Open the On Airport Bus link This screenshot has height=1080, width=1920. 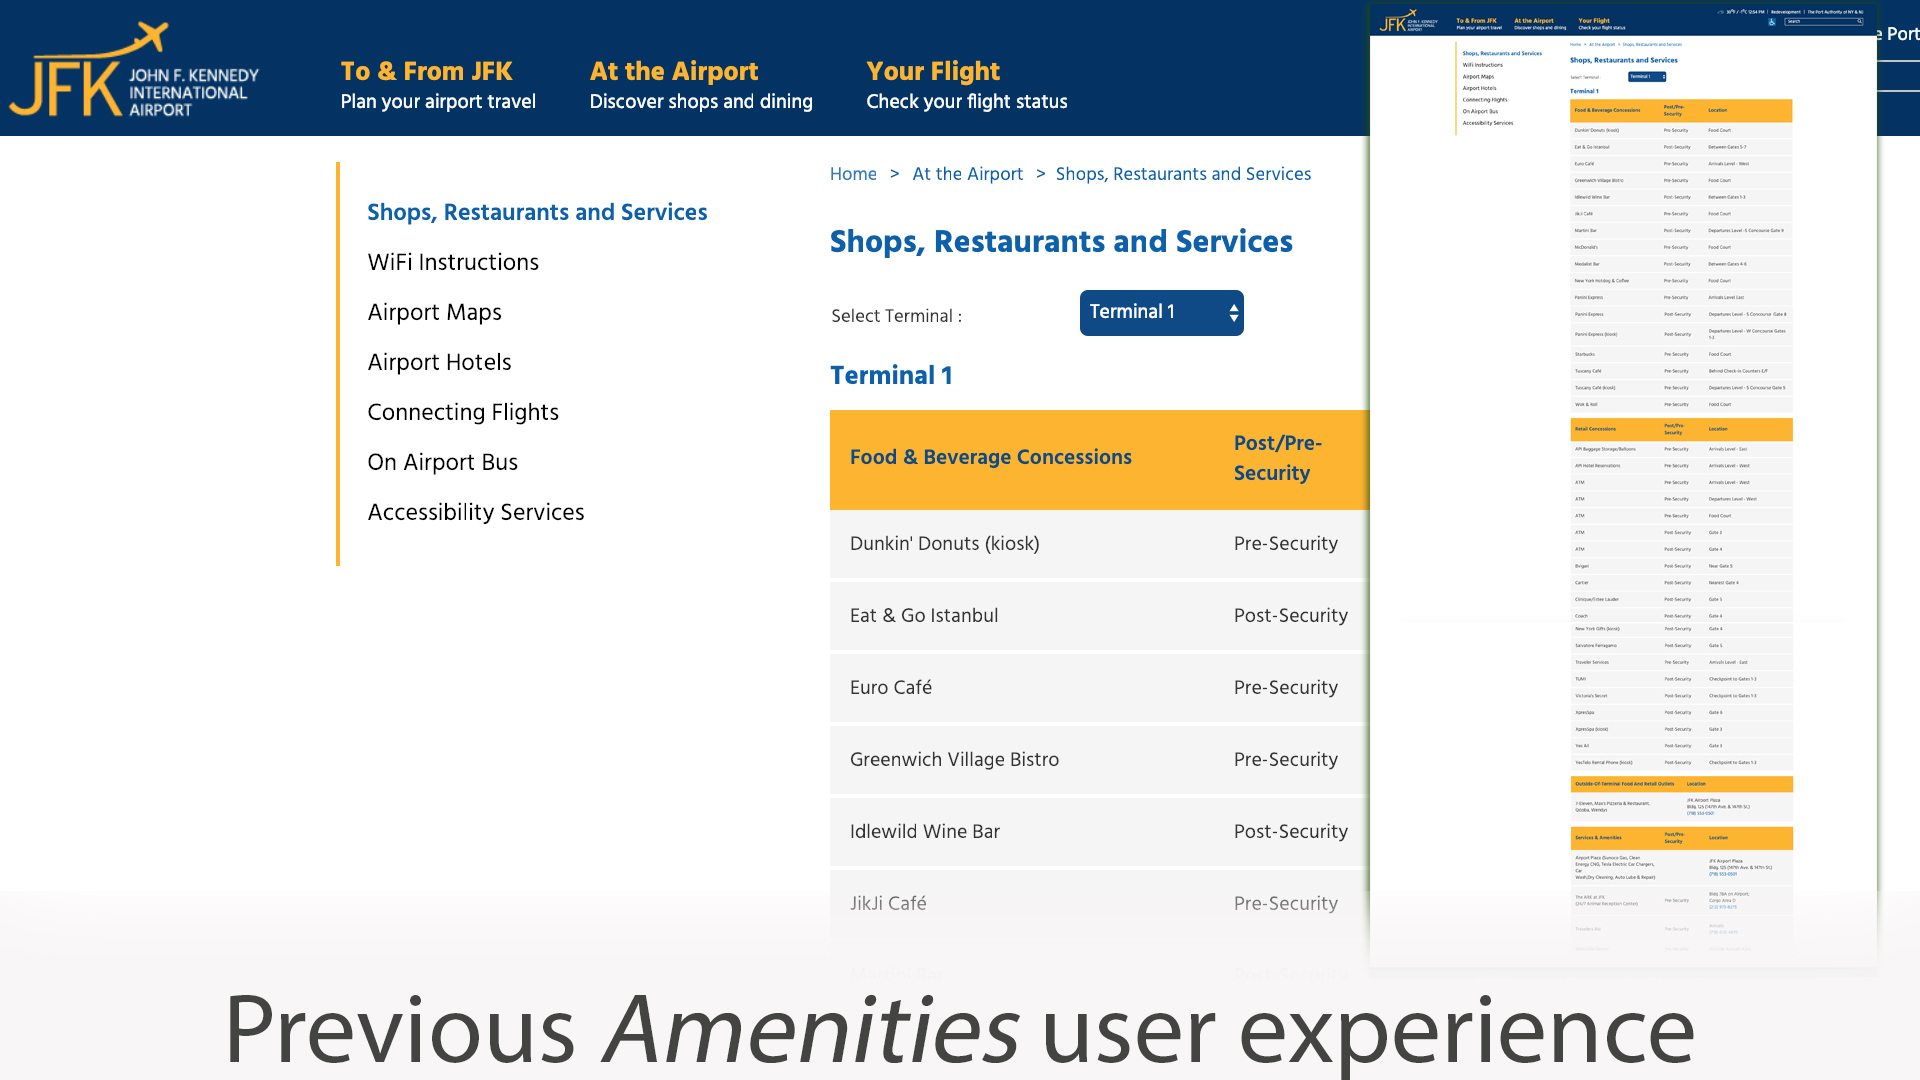pyautogui.click(x=442, y=462)
